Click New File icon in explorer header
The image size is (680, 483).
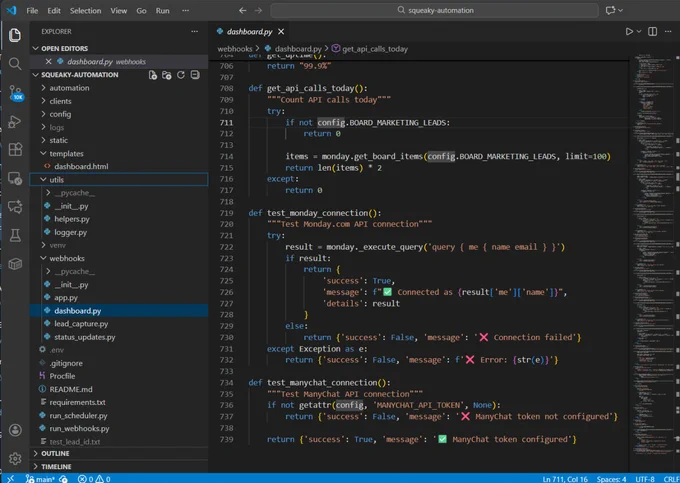pos(152,75)
